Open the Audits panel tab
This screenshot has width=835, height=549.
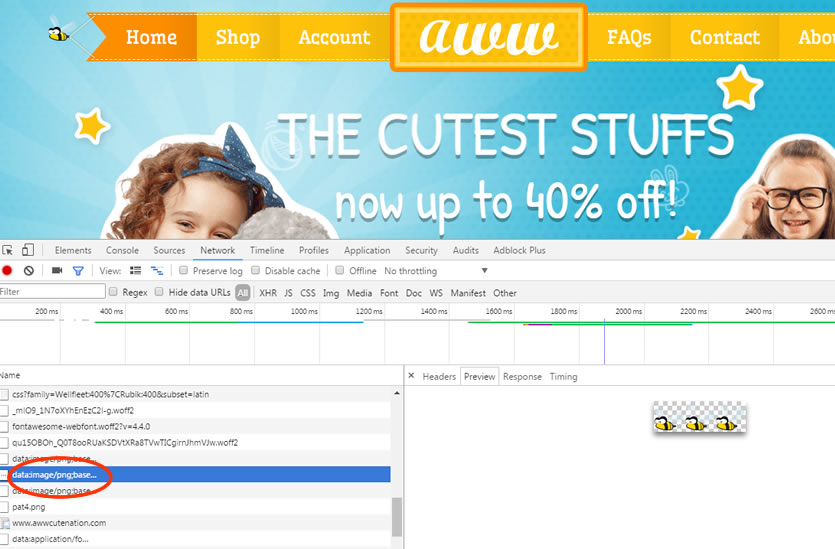point(465,250)
